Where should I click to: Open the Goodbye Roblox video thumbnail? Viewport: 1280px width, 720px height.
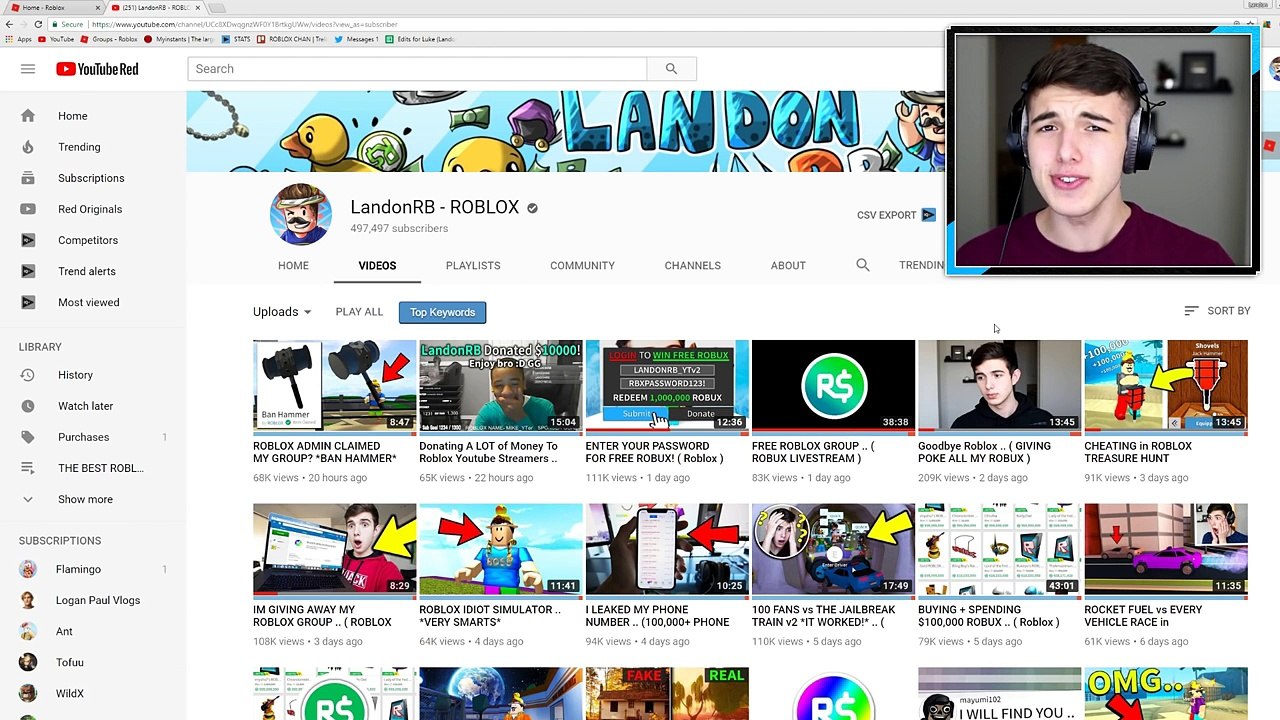coord(999,385)
